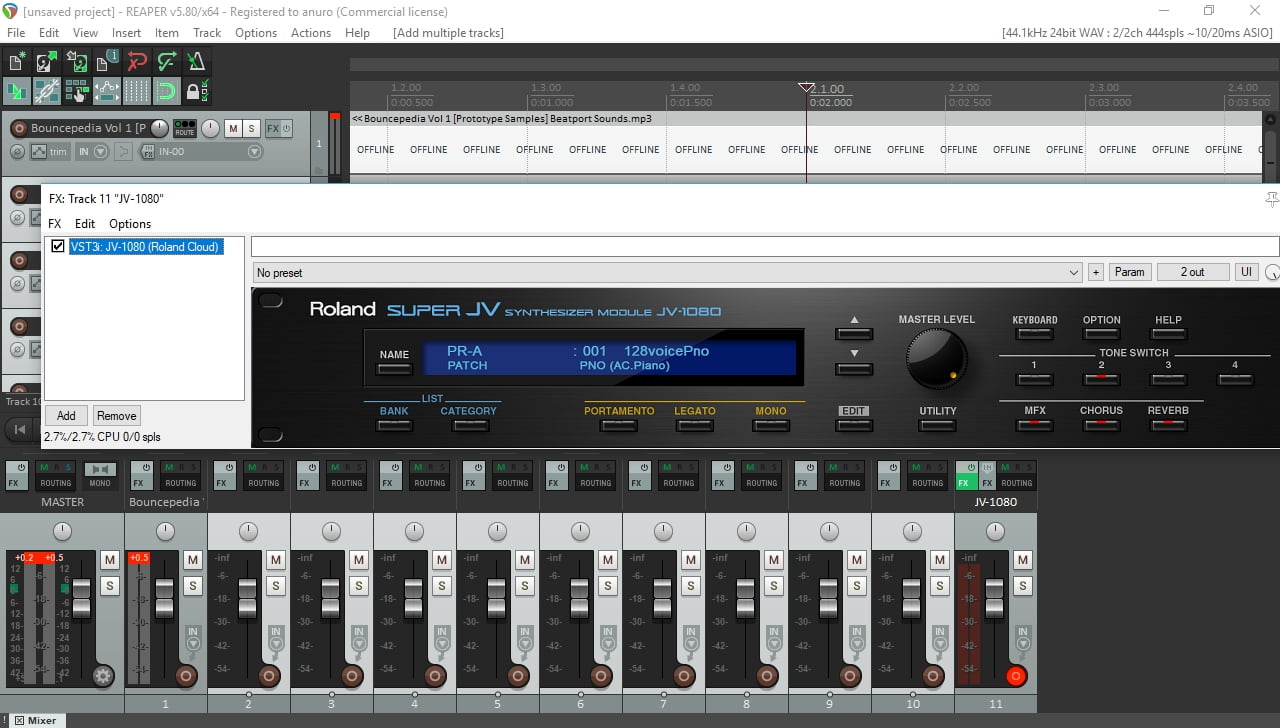Click the UI button in FX window
The image size is (1280, 728).
pyautogui.click(x=1246, y=272)
